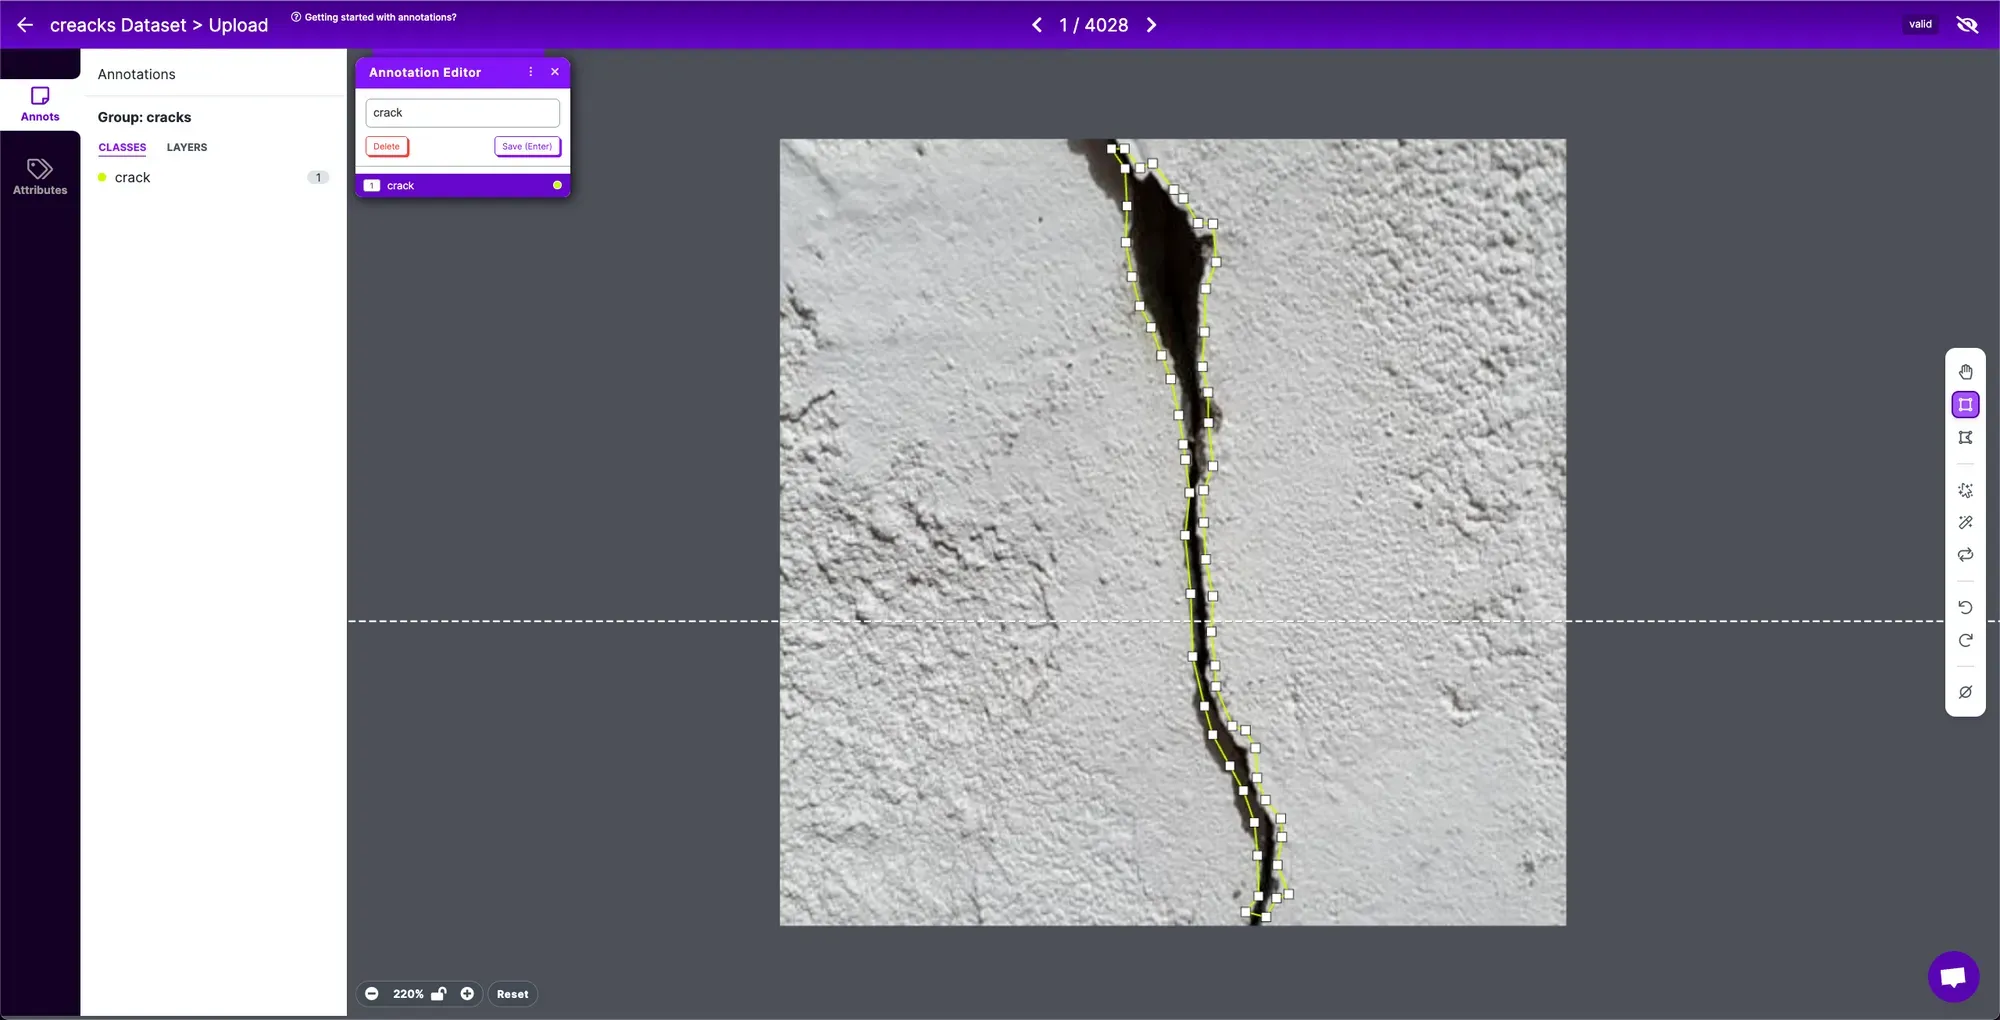Zoom out with the minus button

pos(372,994)
